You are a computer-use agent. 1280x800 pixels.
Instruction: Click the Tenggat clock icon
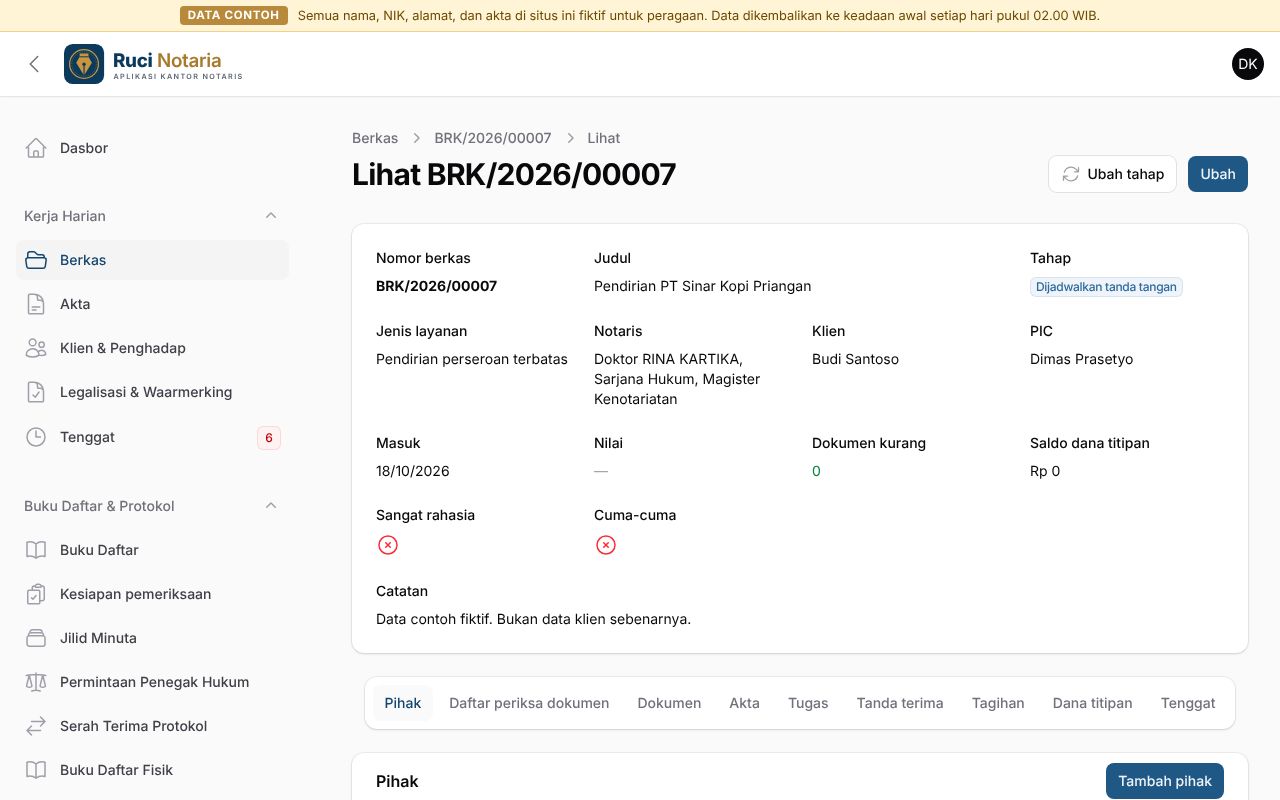click(36, 437)
